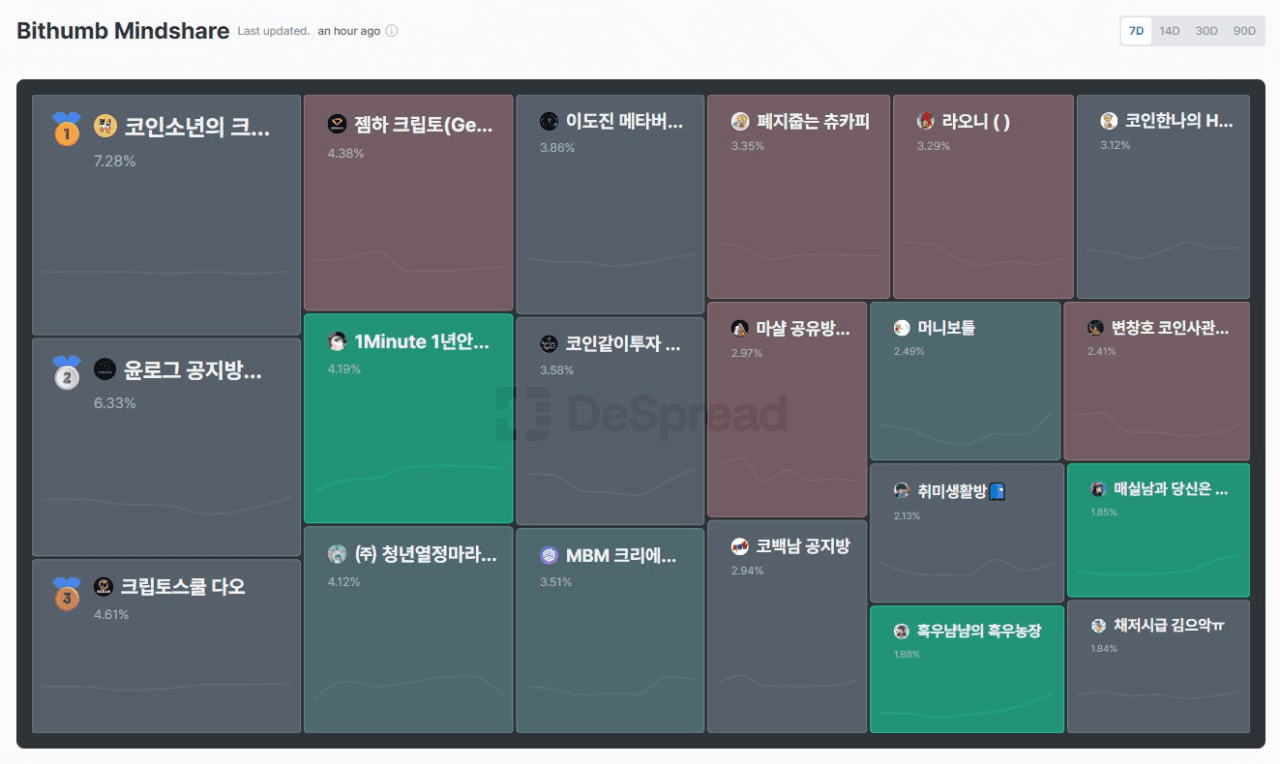Viewport: 1280px width, 764px height.
Task: Click the bronze rank 3 medal icon
Action: tap(66, 594)
